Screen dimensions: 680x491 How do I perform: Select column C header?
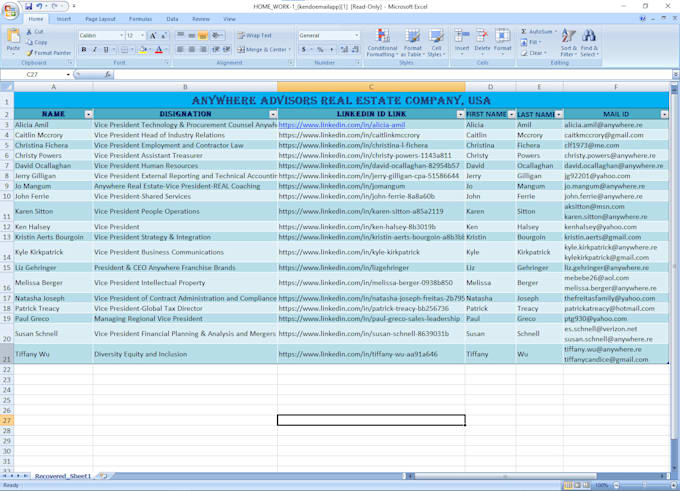(371, 87)
